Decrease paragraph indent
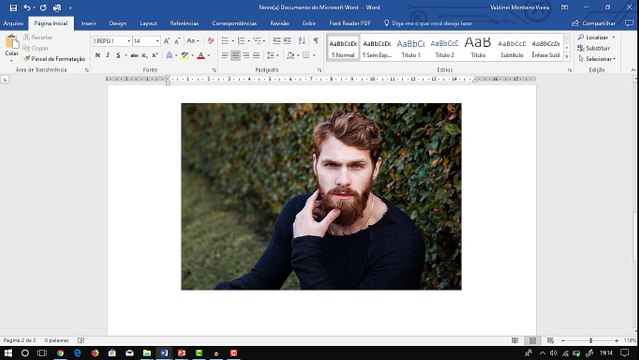Screen dimensions: 639x360 coord(276,40)
